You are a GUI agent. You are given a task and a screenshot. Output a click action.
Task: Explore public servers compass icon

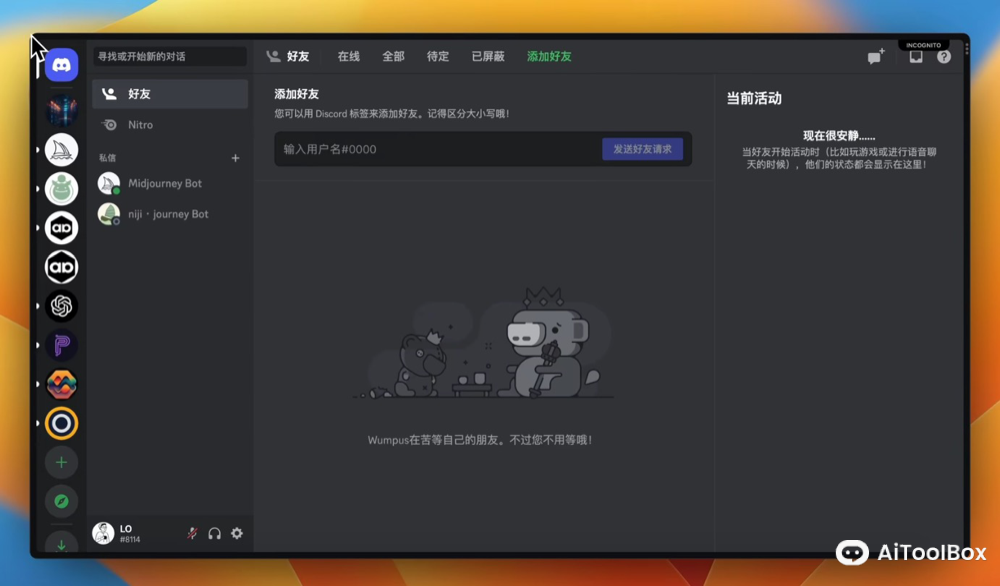61,501
